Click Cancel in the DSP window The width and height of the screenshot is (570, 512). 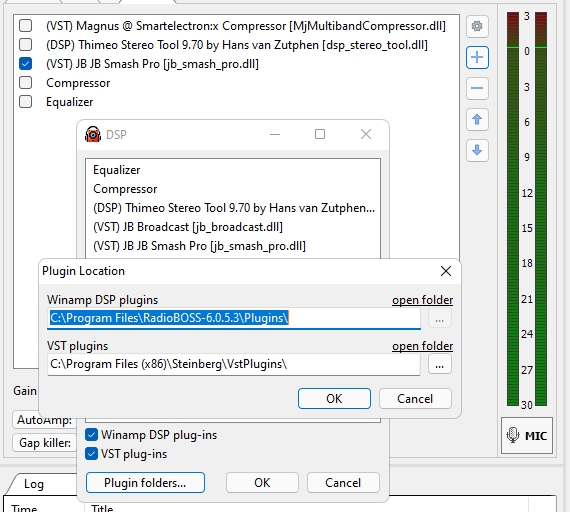[343, 483]
